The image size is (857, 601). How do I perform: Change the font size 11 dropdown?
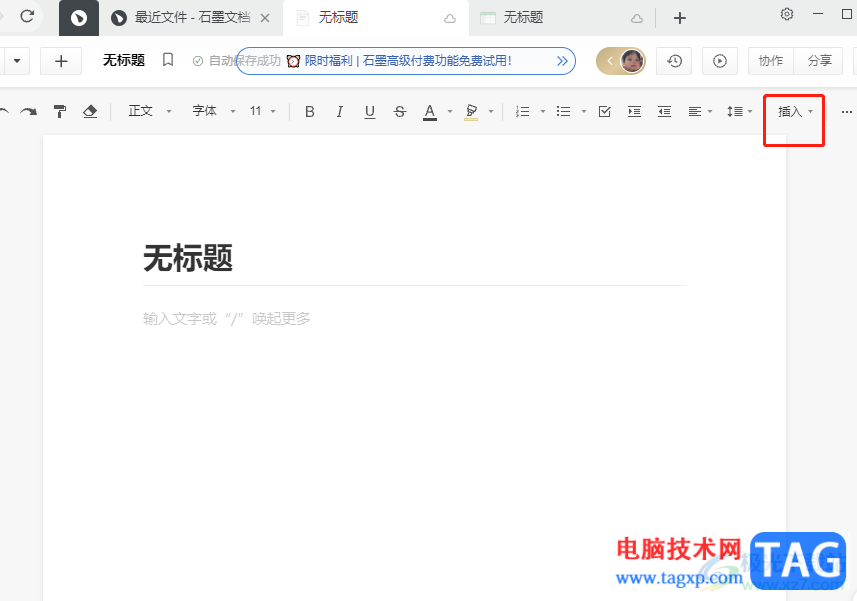[x=263, y=111]
